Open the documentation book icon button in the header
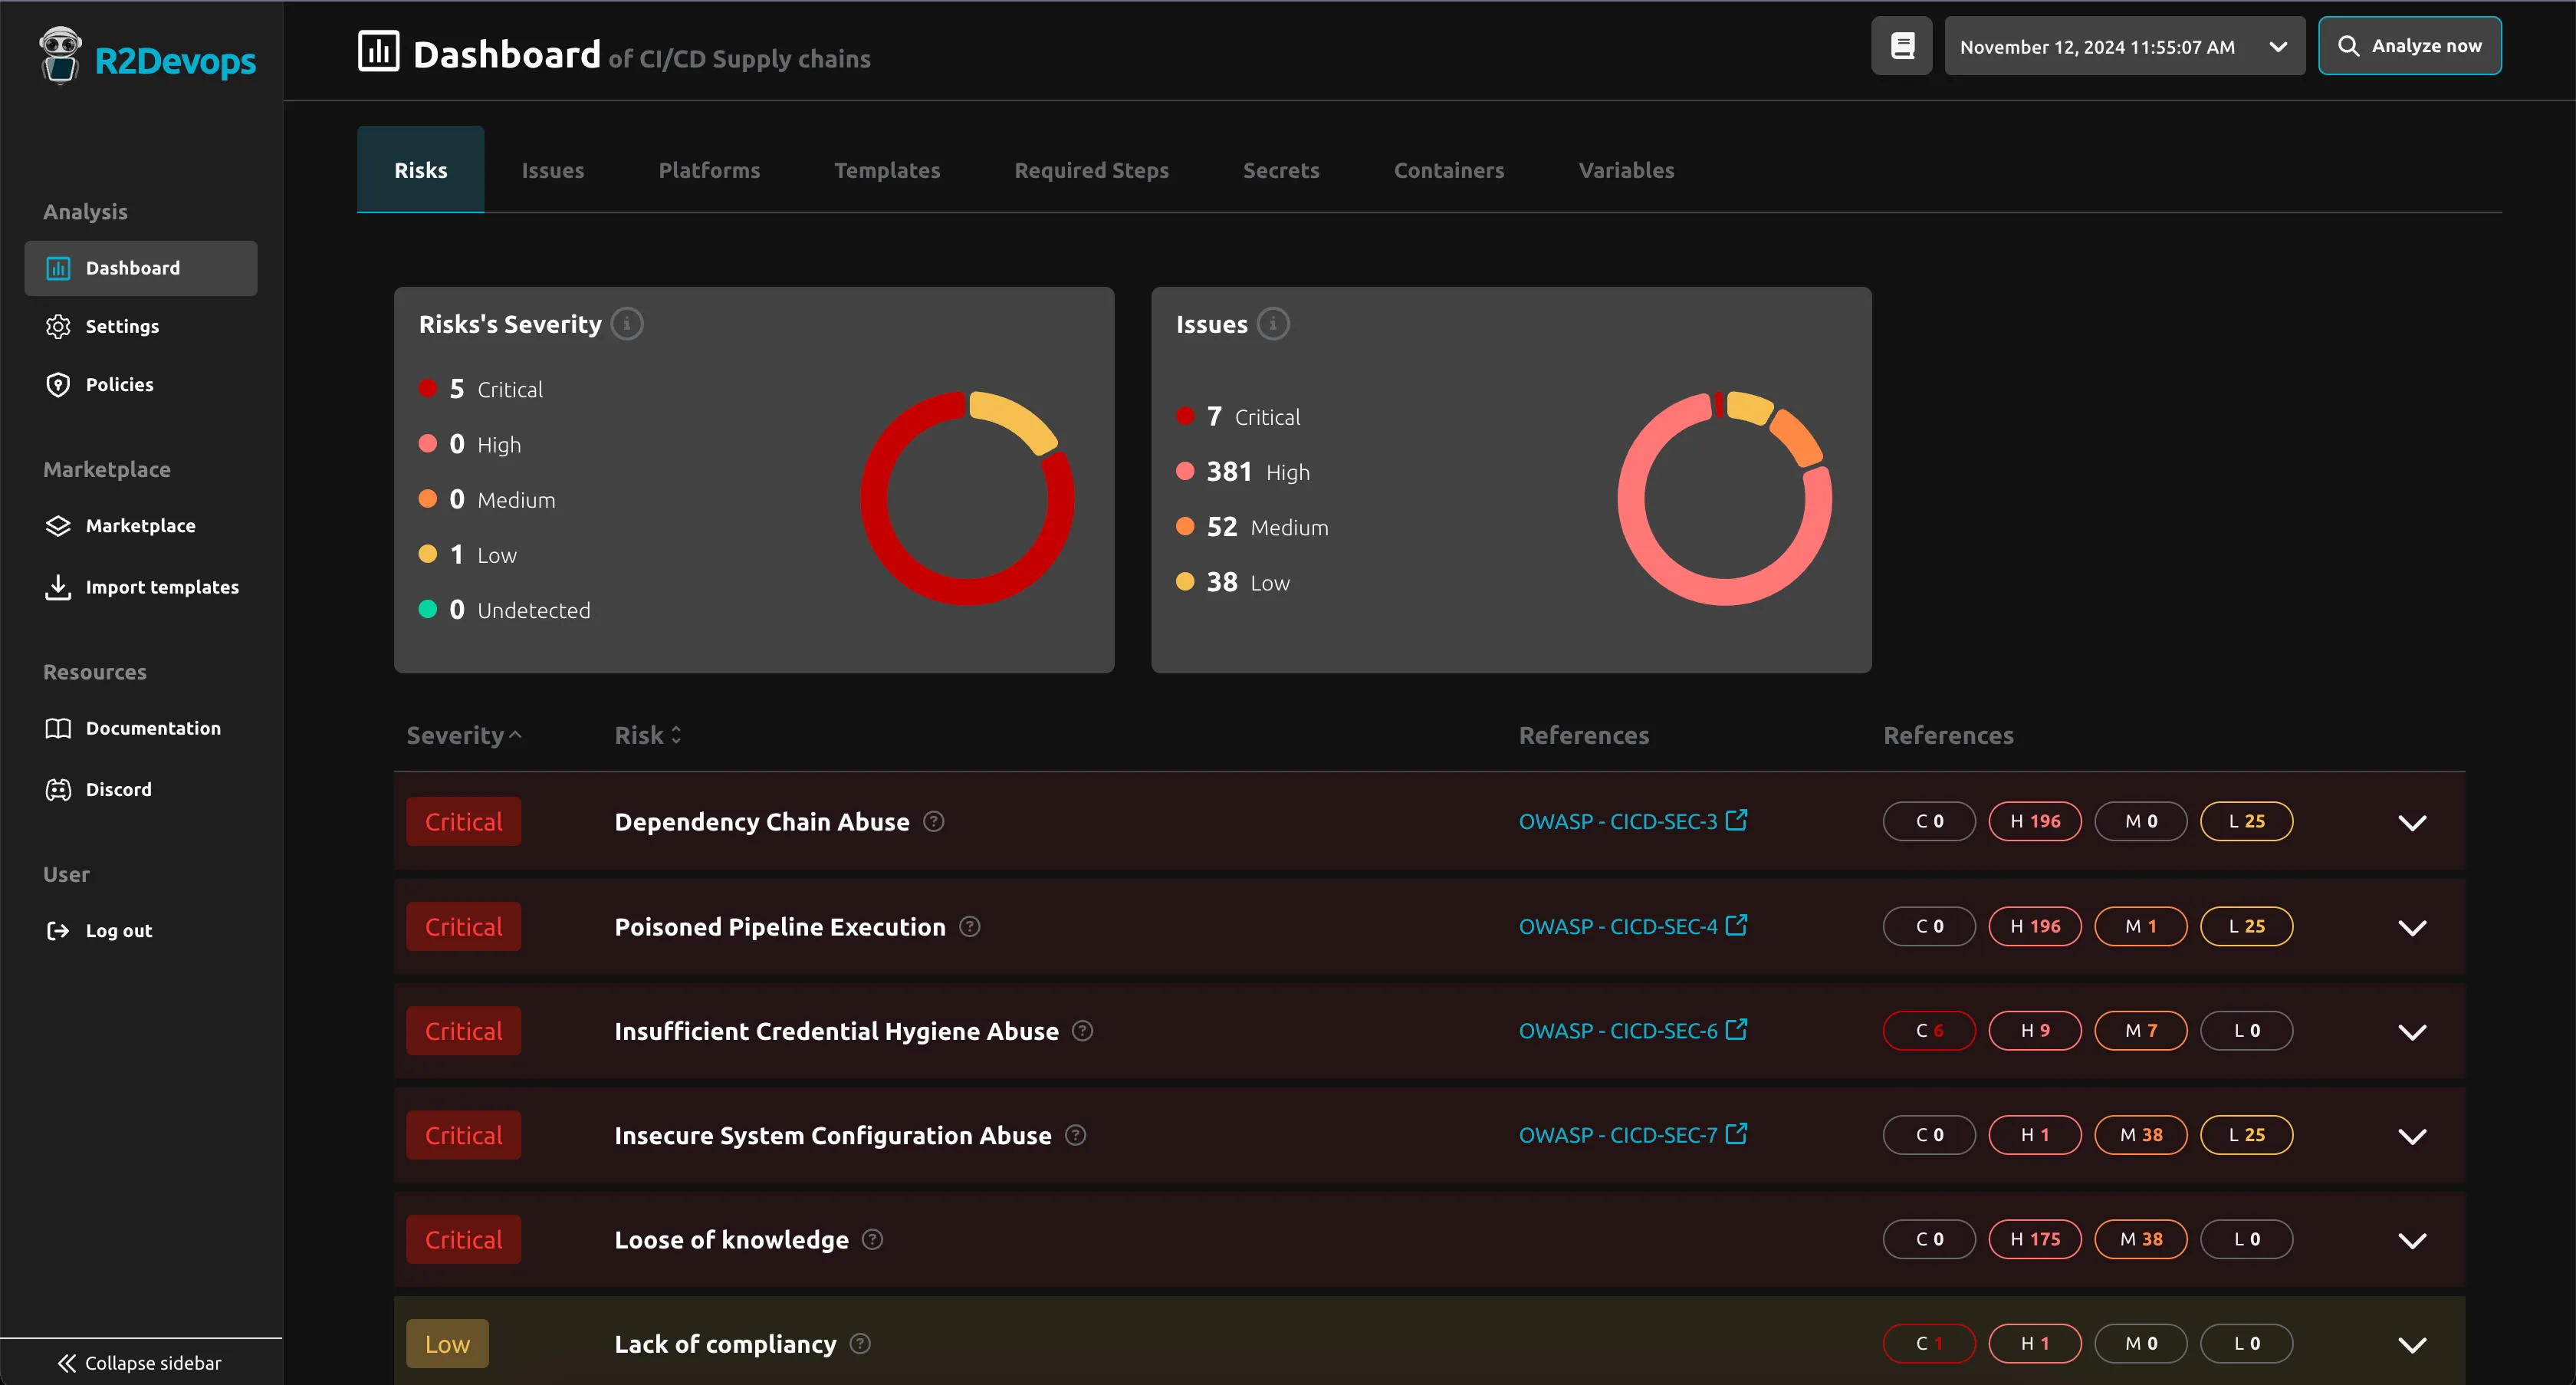Screen dimensions: 2576x1385 (1901, 46)
